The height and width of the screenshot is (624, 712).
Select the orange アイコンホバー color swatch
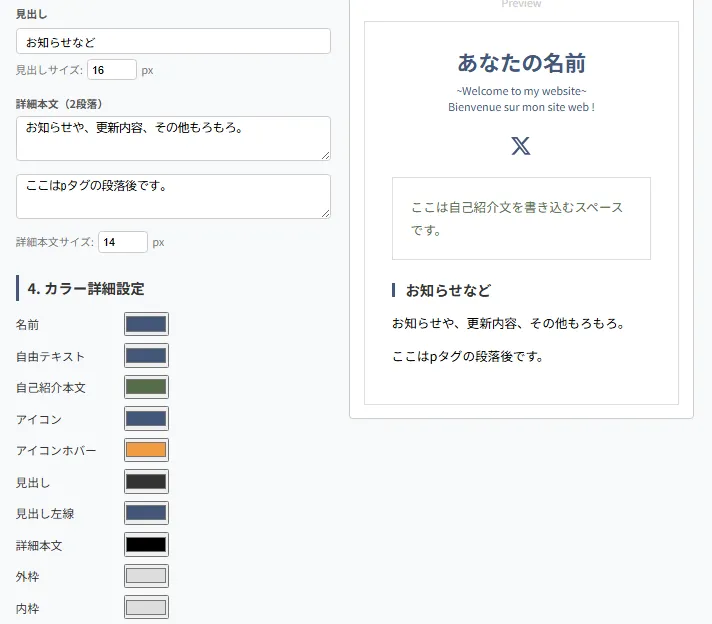[x=146, y=450]
